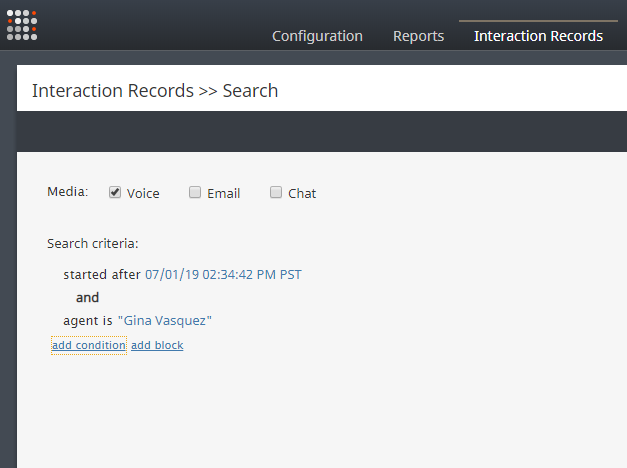Screen dimensions: 627x468
Task: Click the Email label text
Action: click(x=224, y=194)
